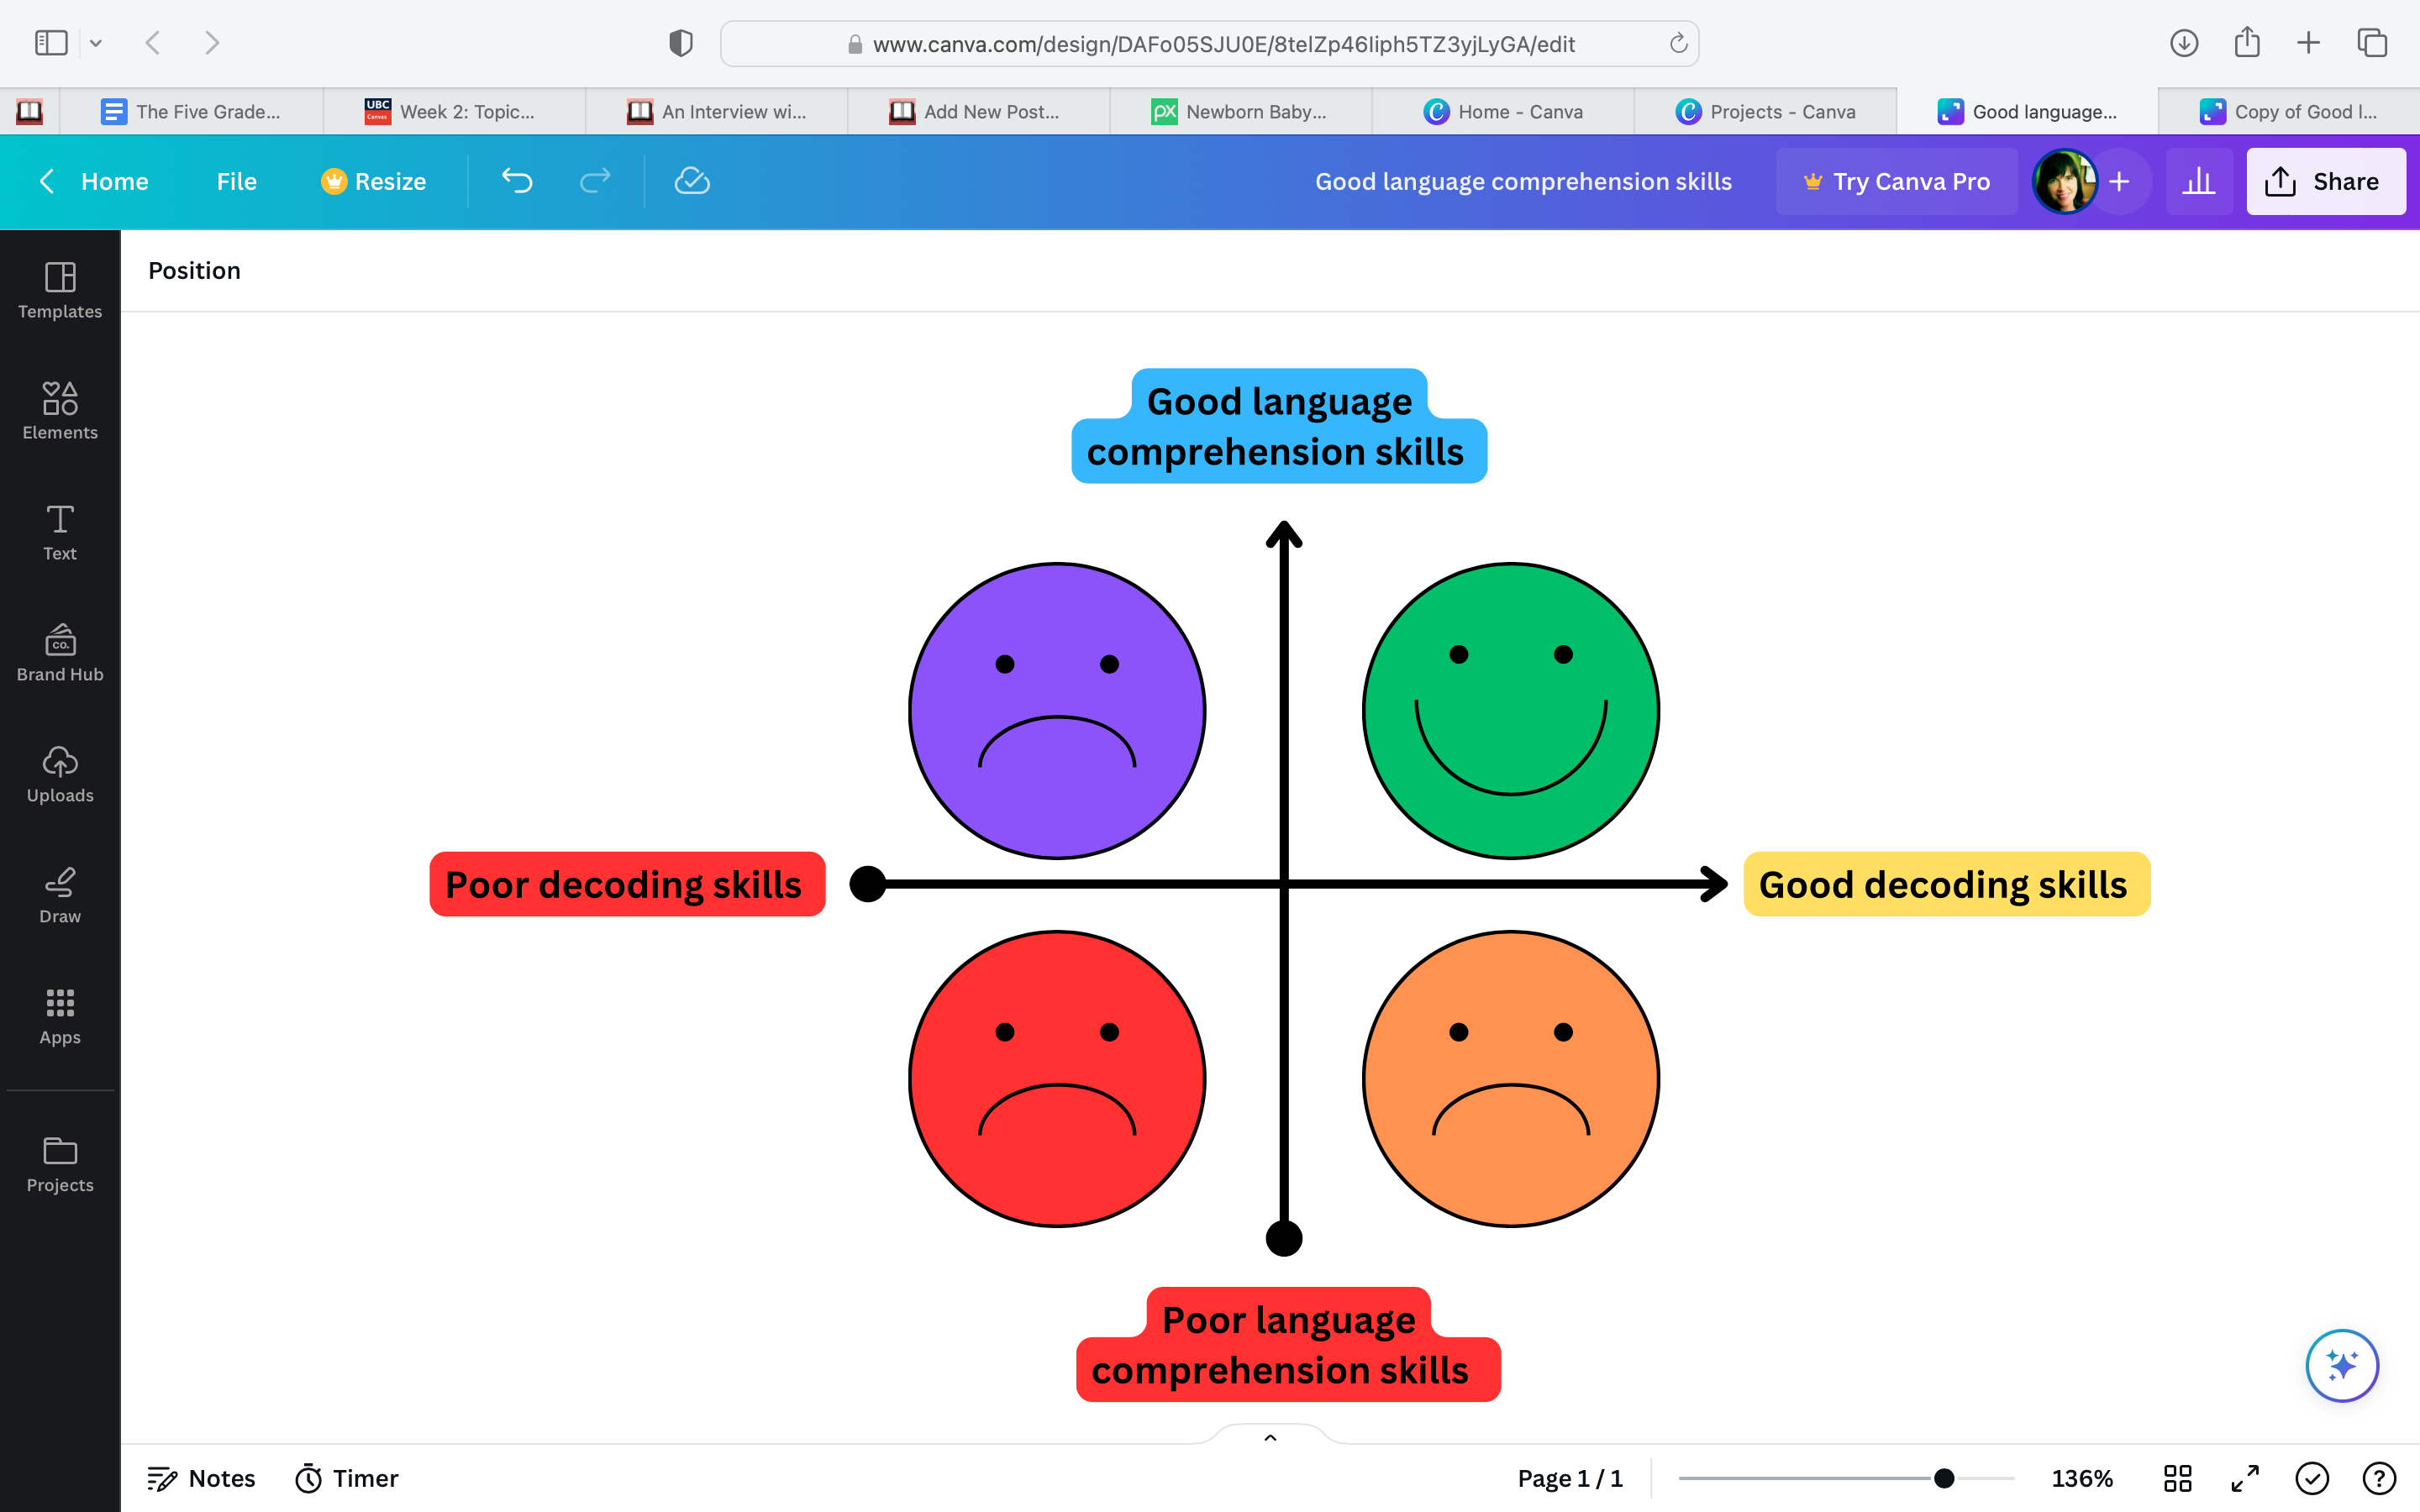Open the Templates panel
2420x1512 pixels.
click(60, 290)
